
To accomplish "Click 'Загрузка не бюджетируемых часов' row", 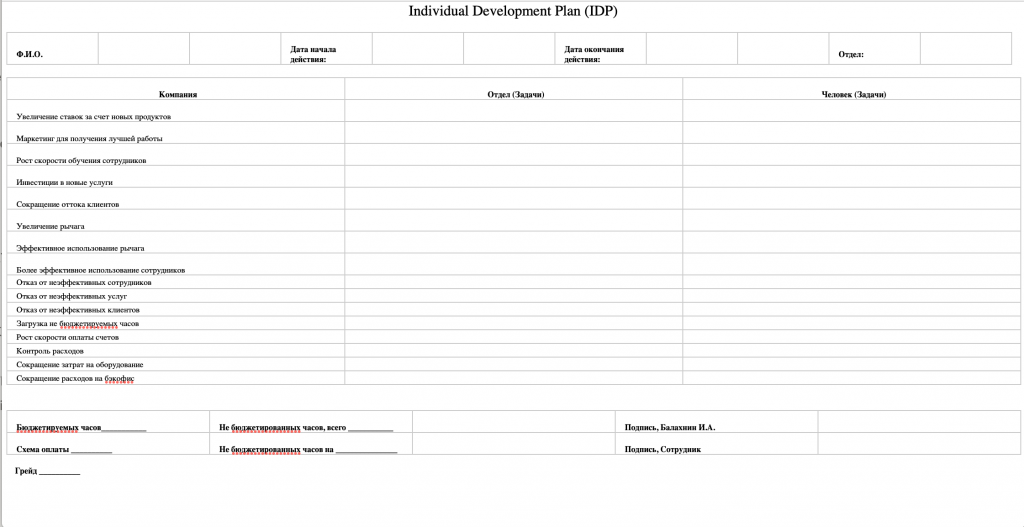I will tap(514, 323).
